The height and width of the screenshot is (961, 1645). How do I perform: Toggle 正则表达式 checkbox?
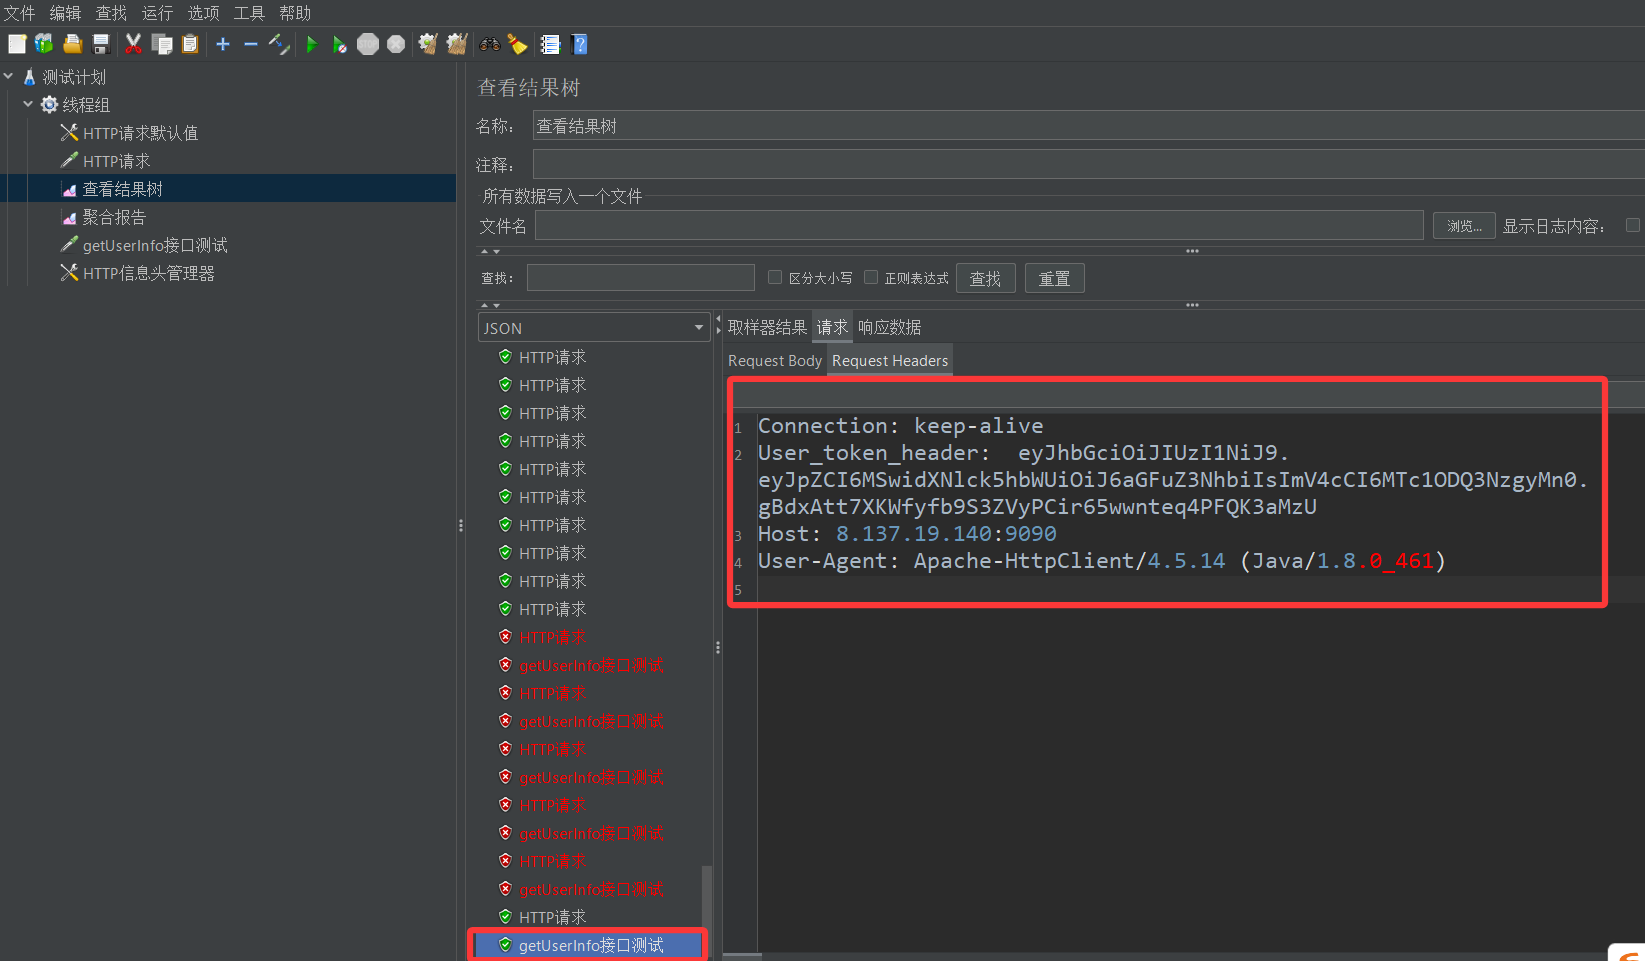coord(871,277)
